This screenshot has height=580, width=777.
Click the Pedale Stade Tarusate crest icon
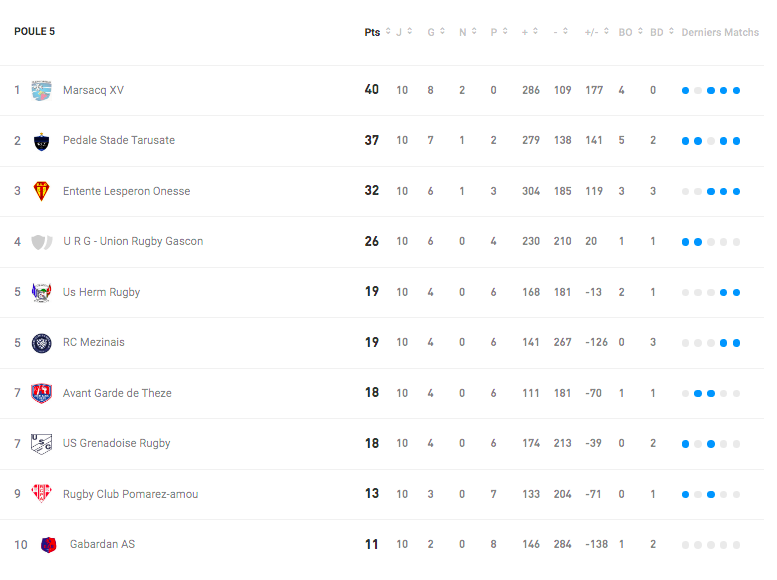pyautogui.click(x=42, y=141)
